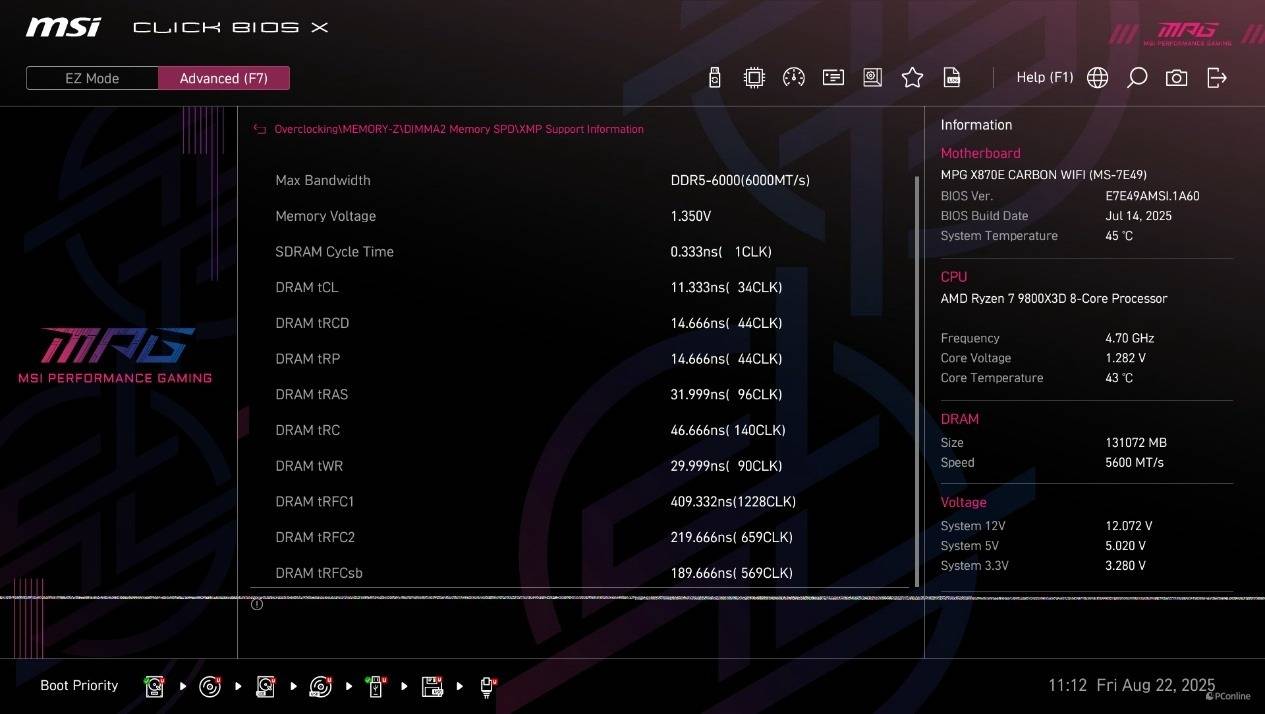1265x714 pixels.
Task: Open the language globe icon
Action: (1097, 77)
